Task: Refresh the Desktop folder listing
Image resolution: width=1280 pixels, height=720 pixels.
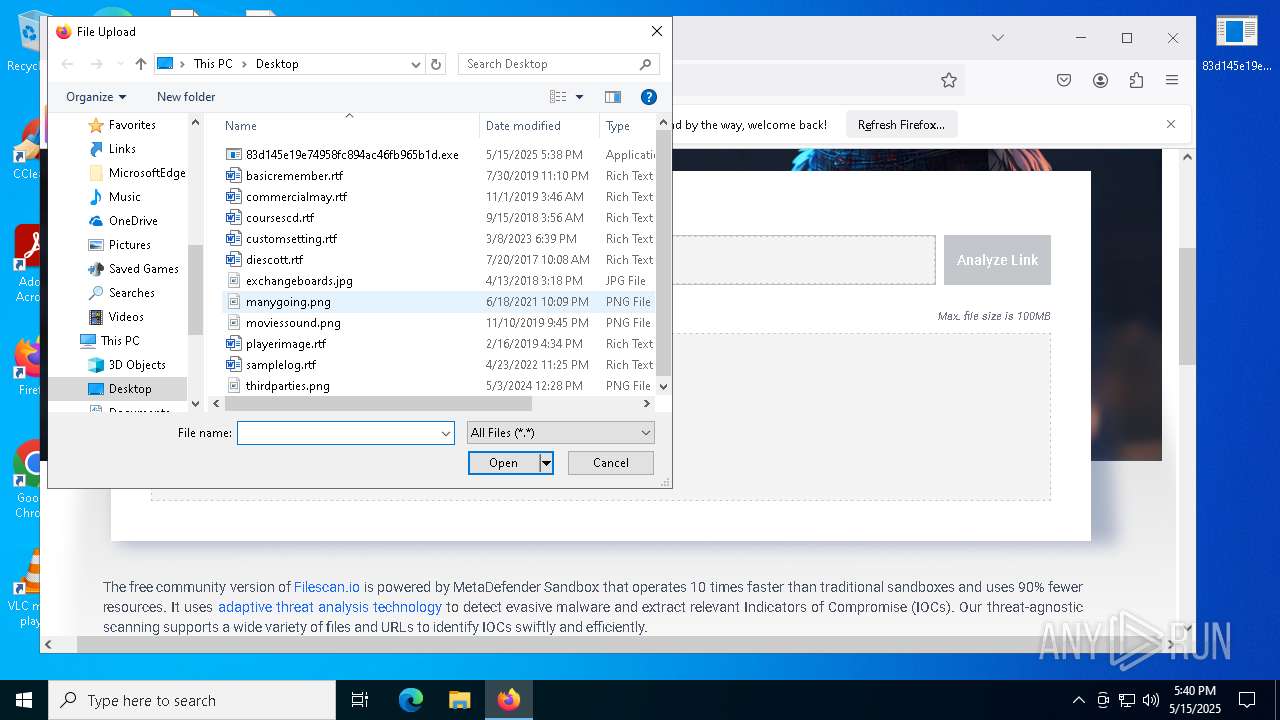Action: (x=436, y=64)
